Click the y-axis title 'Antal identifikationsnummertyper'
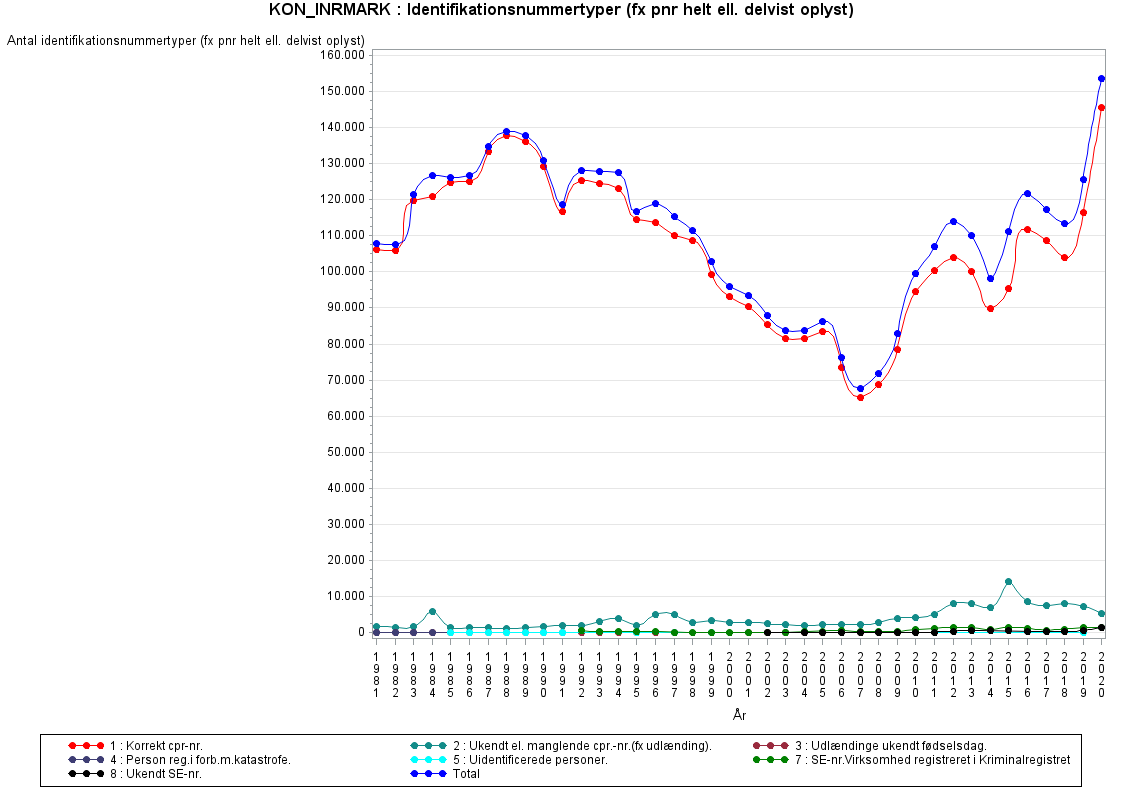The image size is (1122, 793). coord(186,41)
